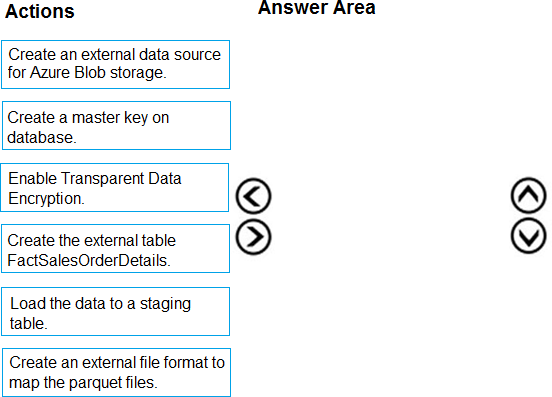This screenshot has height=397, width=552.
Task: Select 'Create the external table' action
Action: pyautogui.click(x=115, y=248)
